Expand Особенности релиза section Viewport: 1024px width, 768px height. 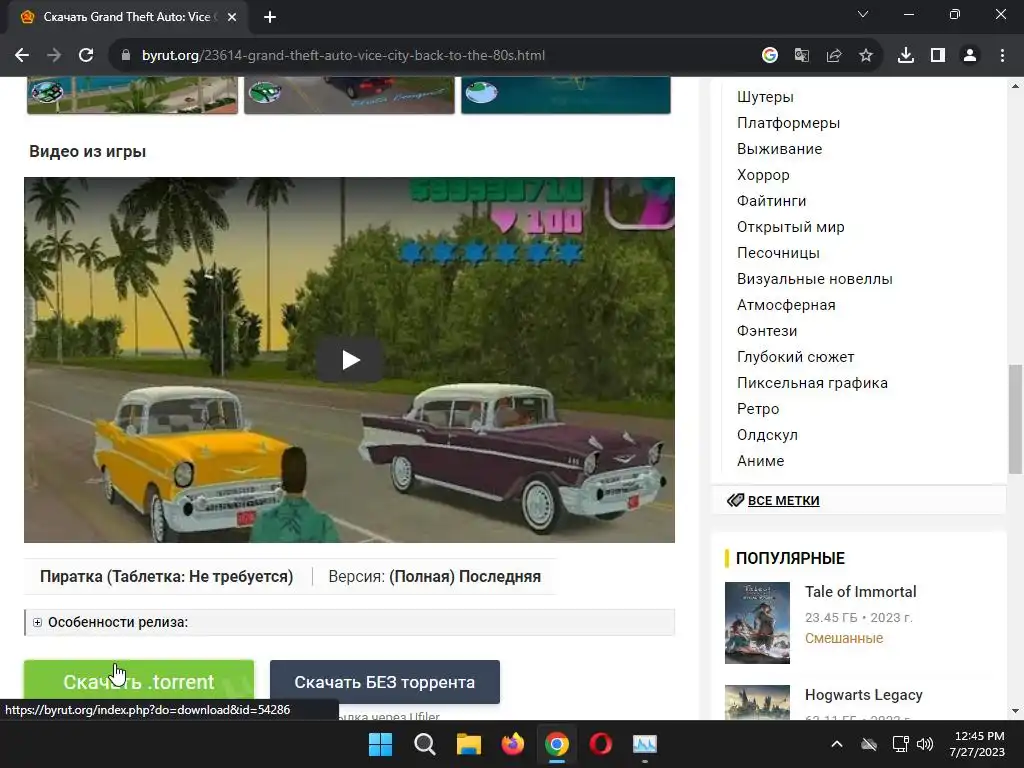(349, 622)
